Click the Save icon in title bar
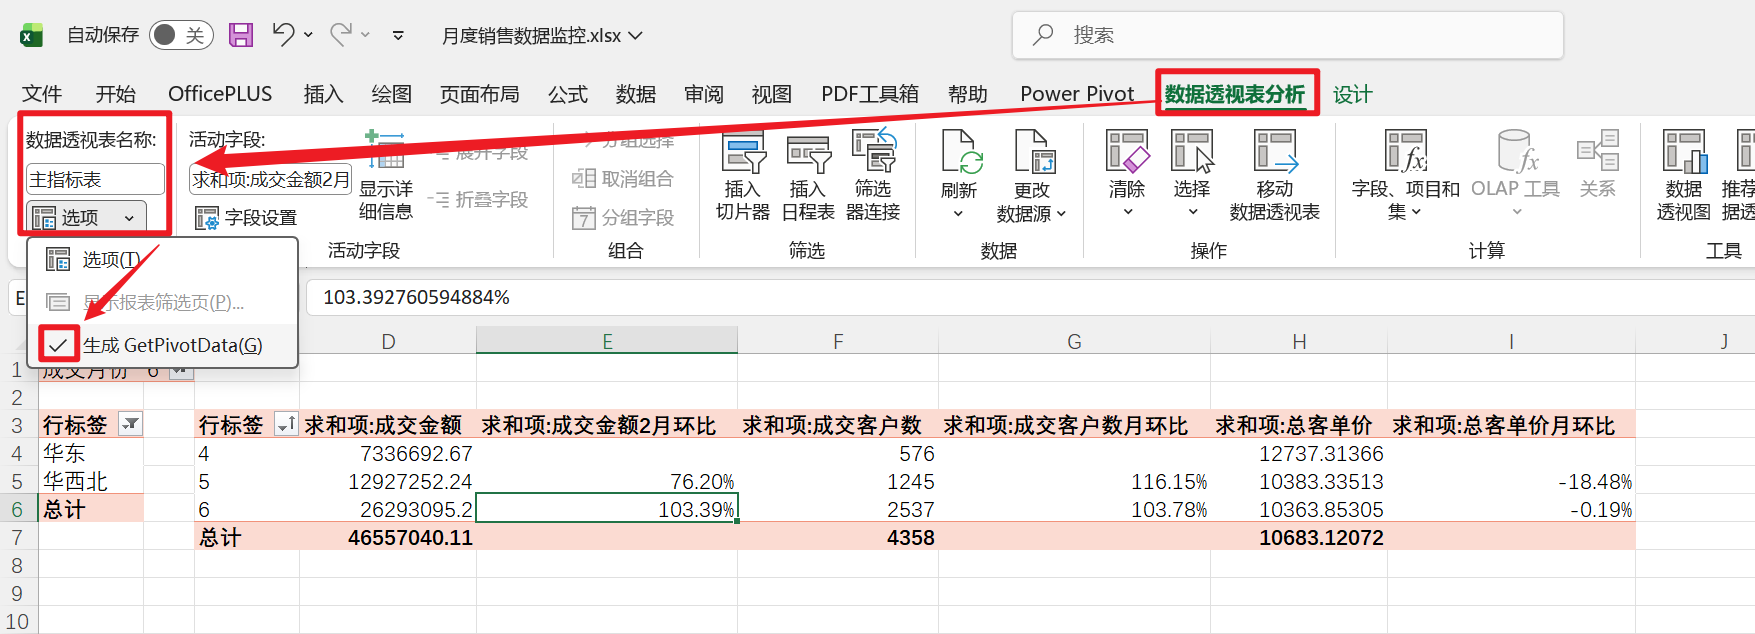The image size is (1755, 634). pyautogui.click(x=241, y=35)
